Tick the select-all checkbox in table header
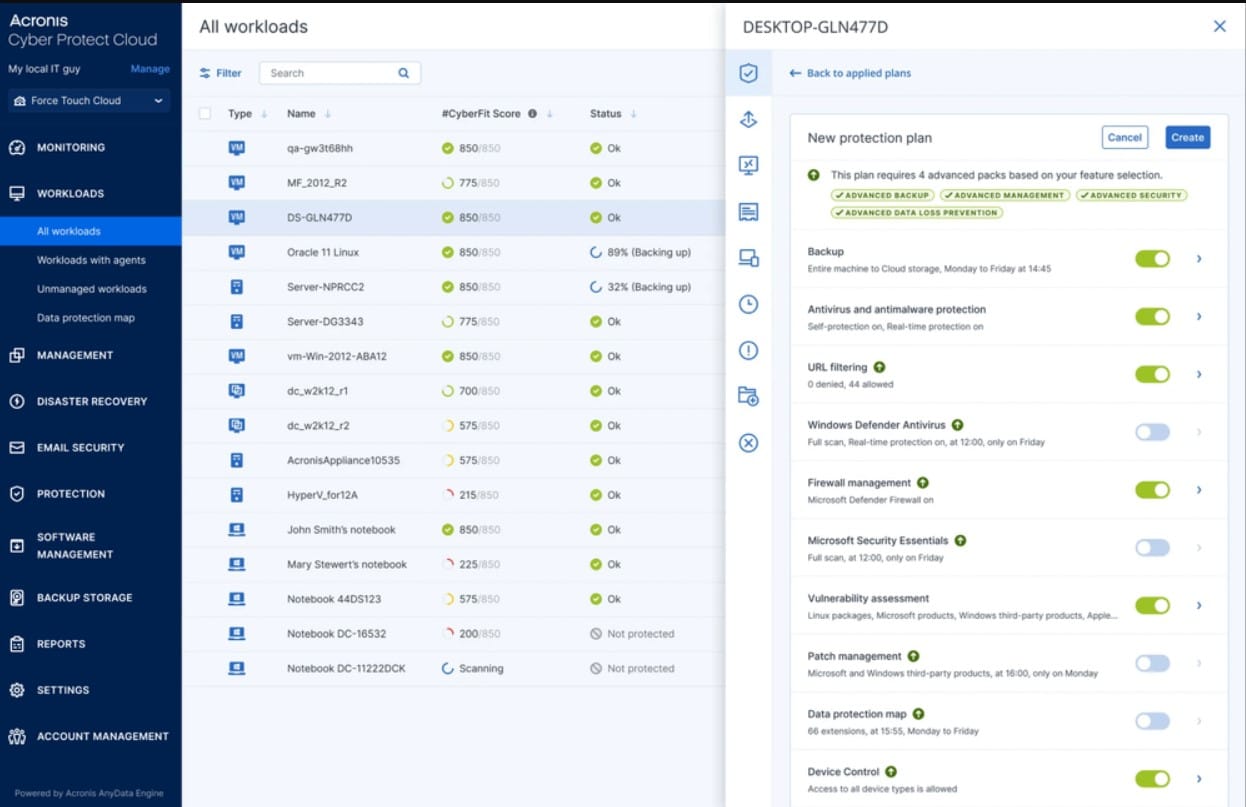1246x807 pixels. [x=205, y=114]
